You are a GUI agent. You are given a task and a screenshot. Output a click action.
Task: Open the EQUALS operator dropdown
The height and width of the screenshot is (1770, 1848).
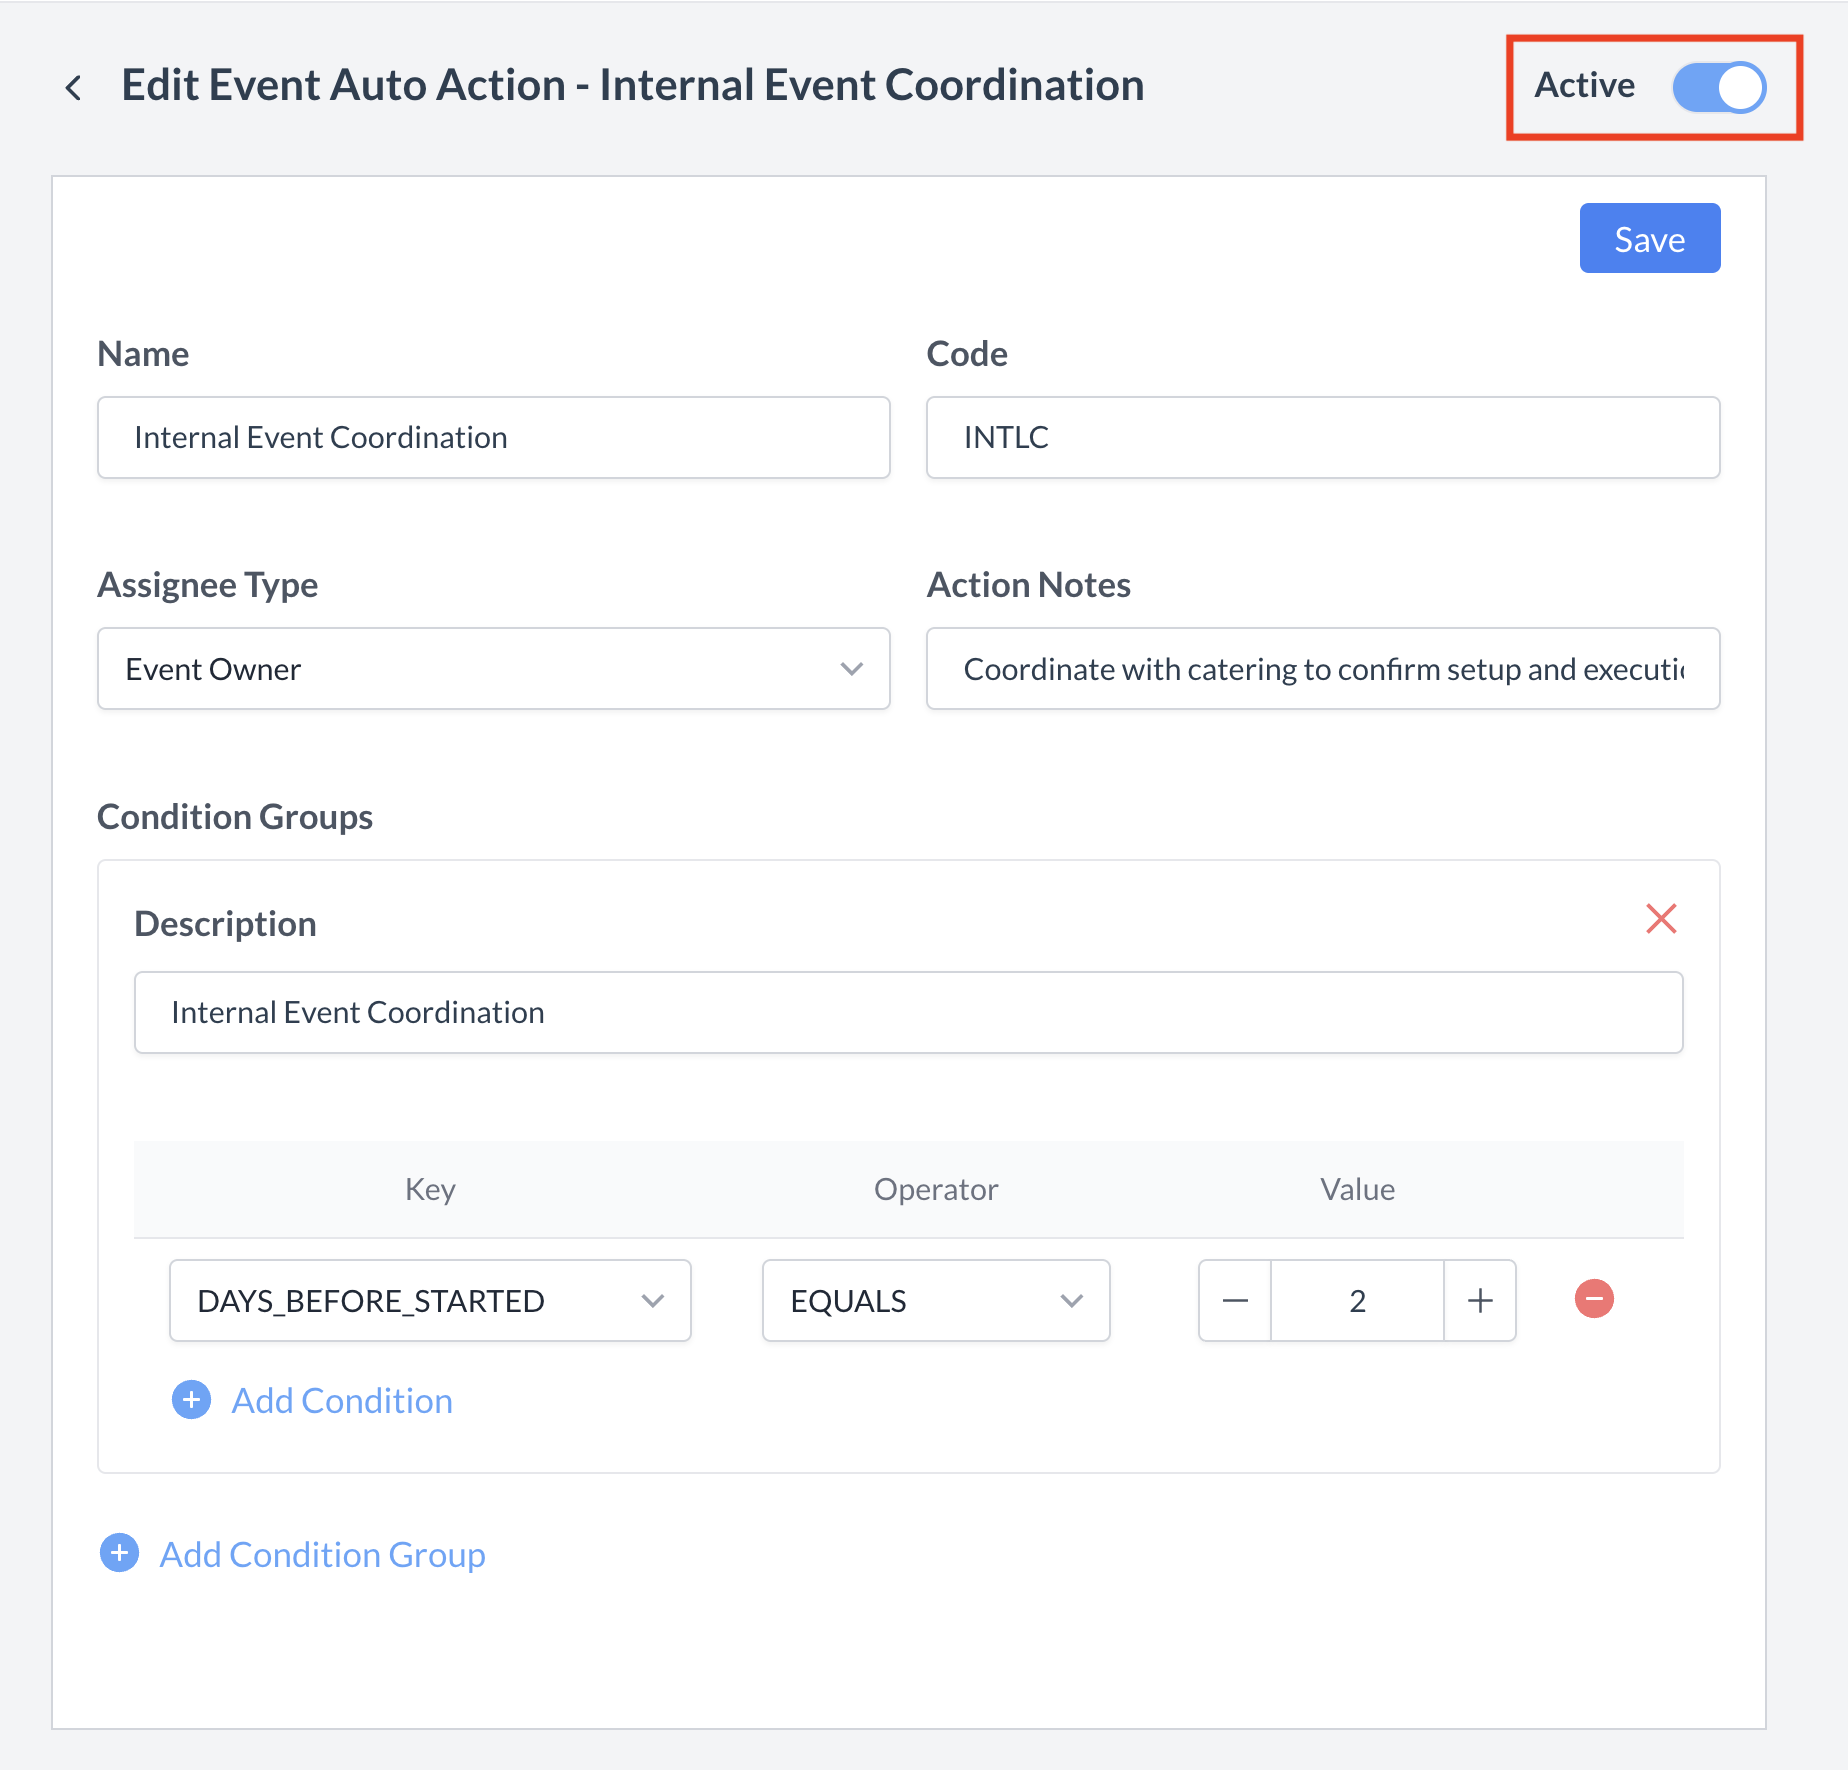click(x=1072, y=1300)
